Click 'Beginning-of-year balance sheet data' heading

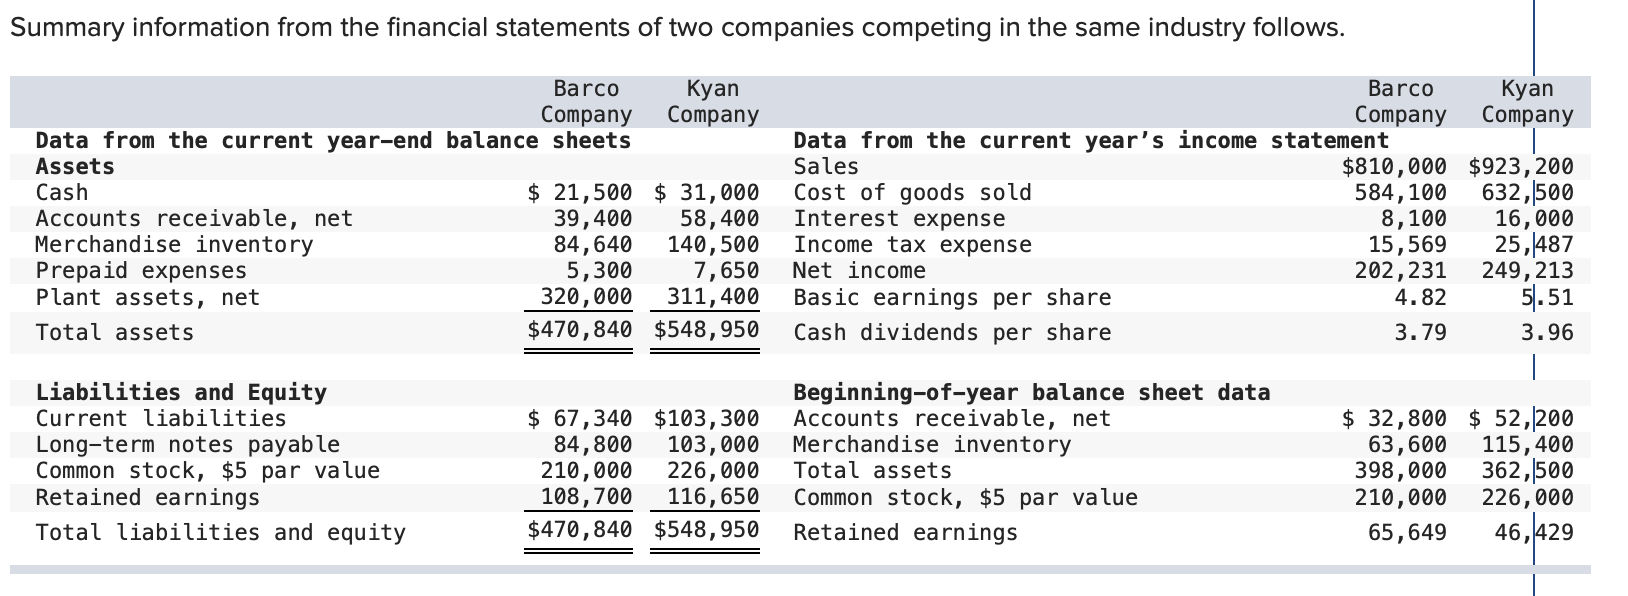(1032, 392)
